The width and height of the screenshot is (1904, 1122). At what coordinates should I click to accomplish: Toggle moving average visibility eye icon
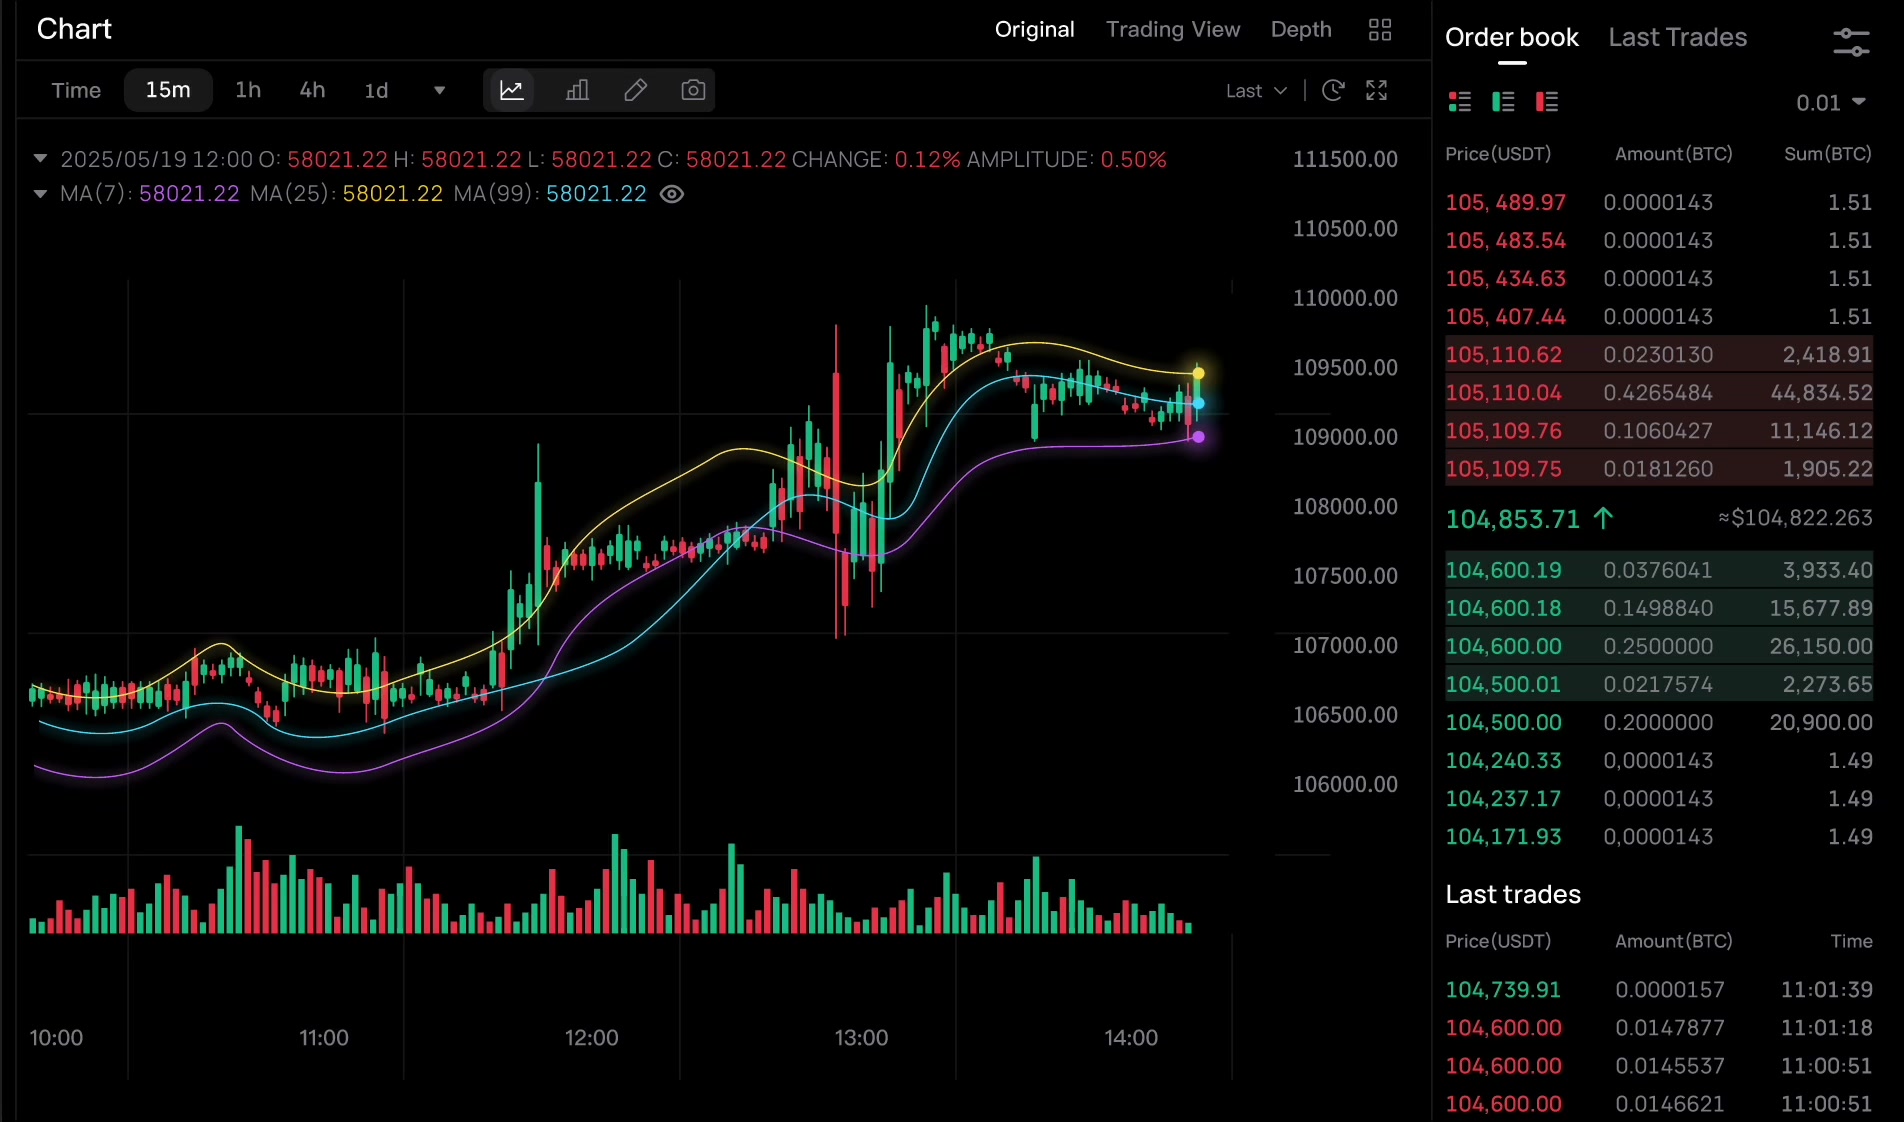point(673,194)
